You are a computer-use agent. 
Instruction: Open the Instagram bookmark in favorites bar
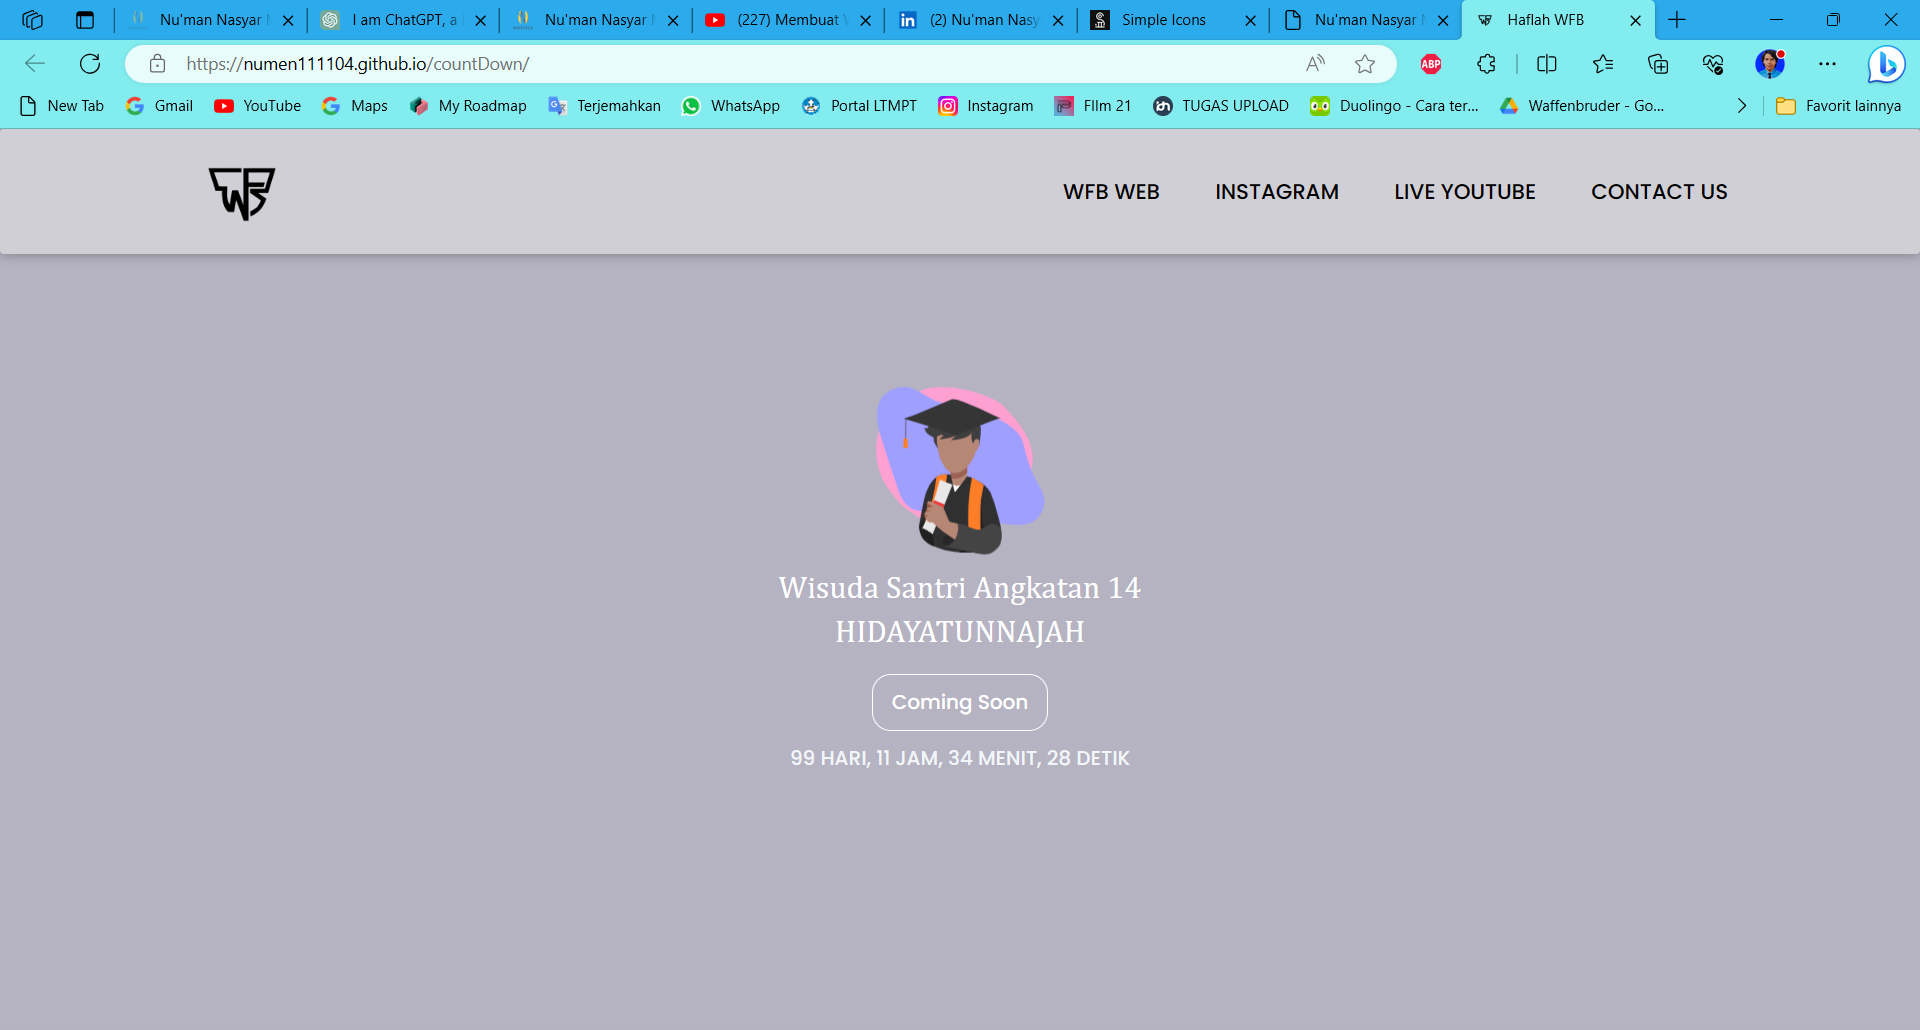point(986,106)
